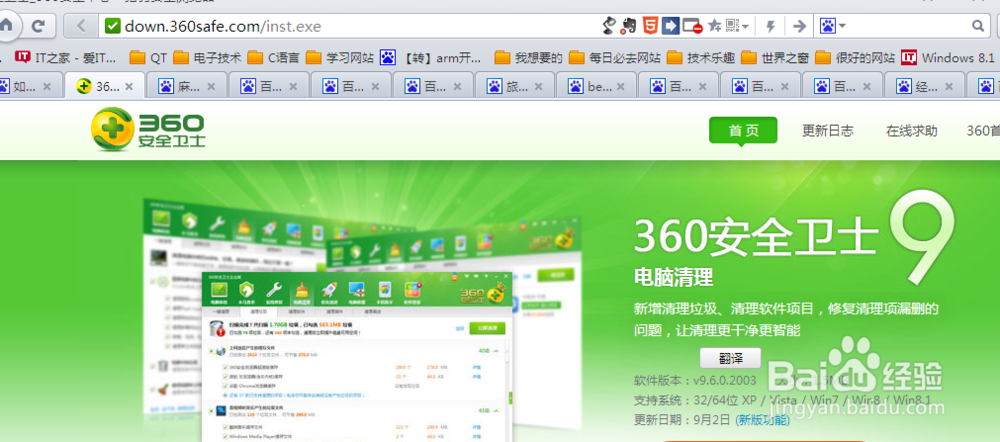Image resolution: width=1000 pixels, height=442 pixels.
Task: Click the blue arrow extension icon
Action: pyautogui.click(x=670, y=26)
